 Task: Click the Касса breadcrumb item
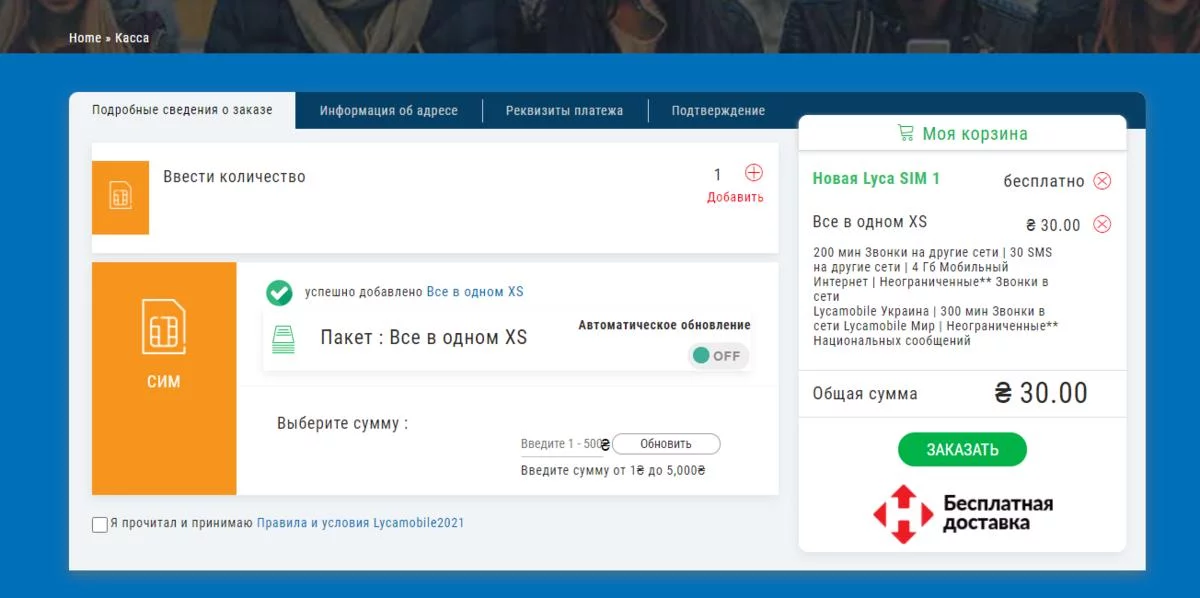132,38
